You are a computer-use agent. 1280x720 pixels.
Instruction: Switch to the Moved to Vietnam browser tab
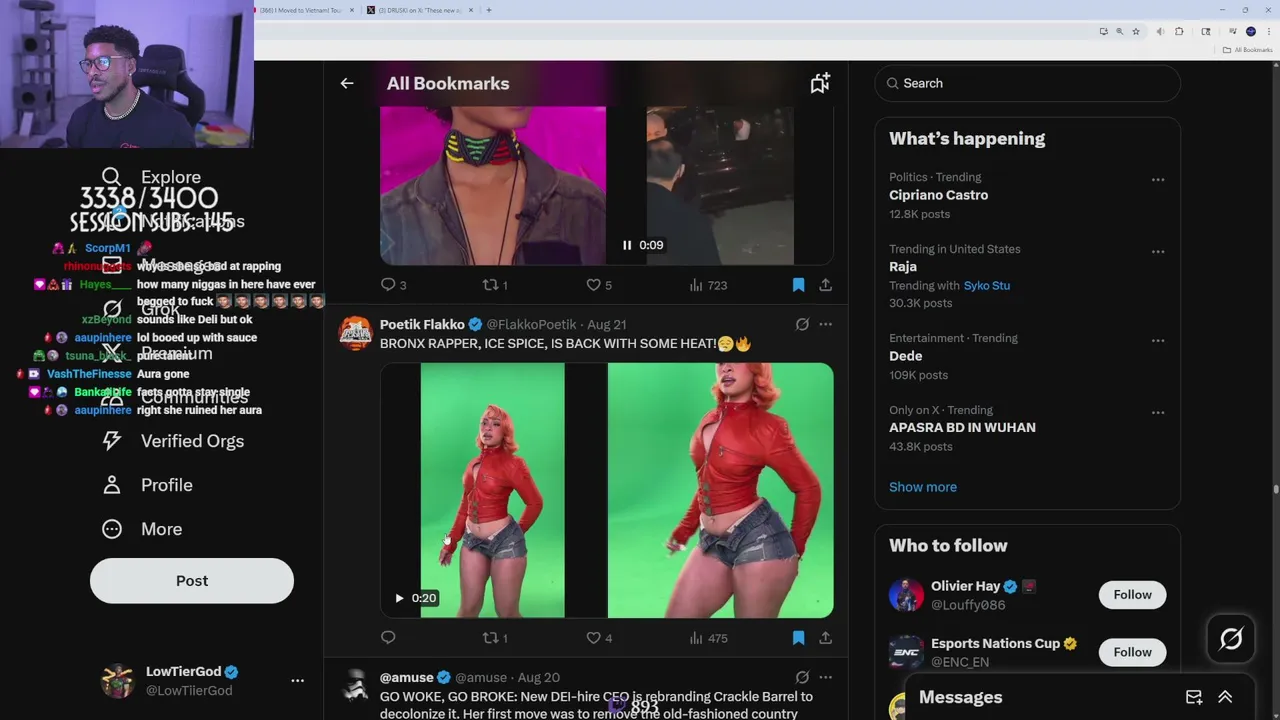point(300,10)
